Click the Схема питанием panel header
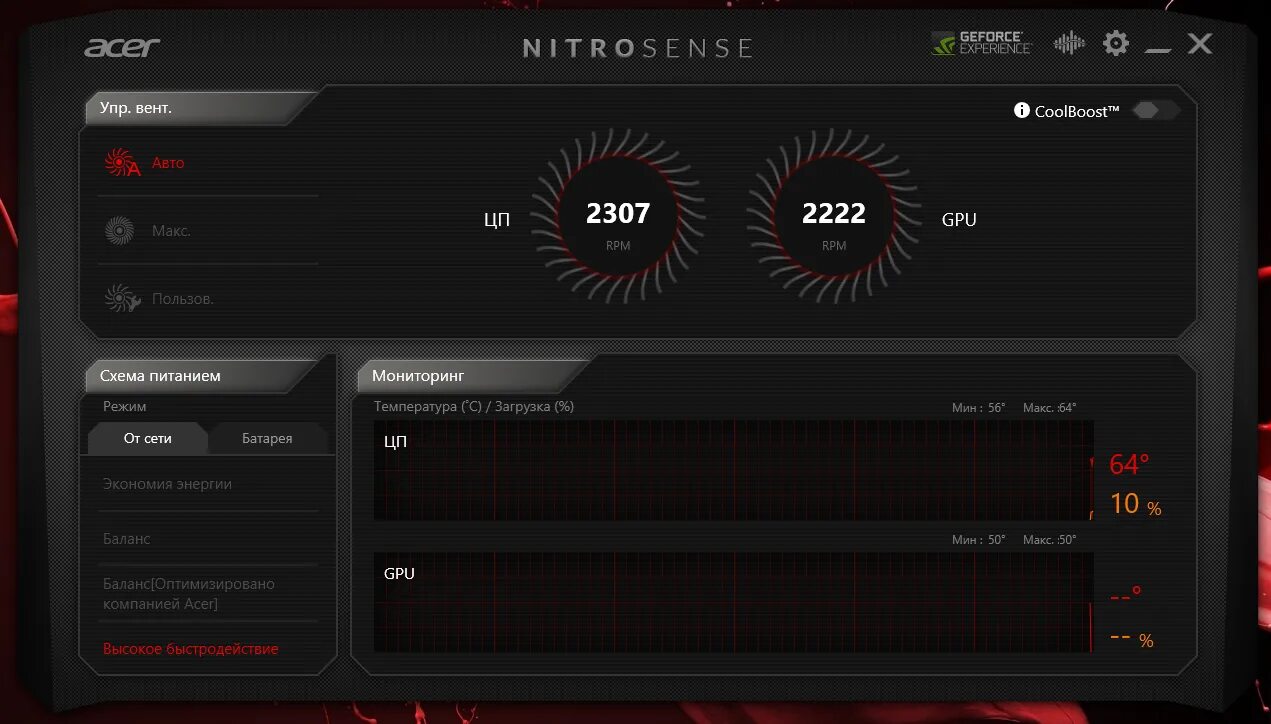Image resolution: width=1271 pixels, height=724 pixels. pyautogui.click(x=200, y=376)
